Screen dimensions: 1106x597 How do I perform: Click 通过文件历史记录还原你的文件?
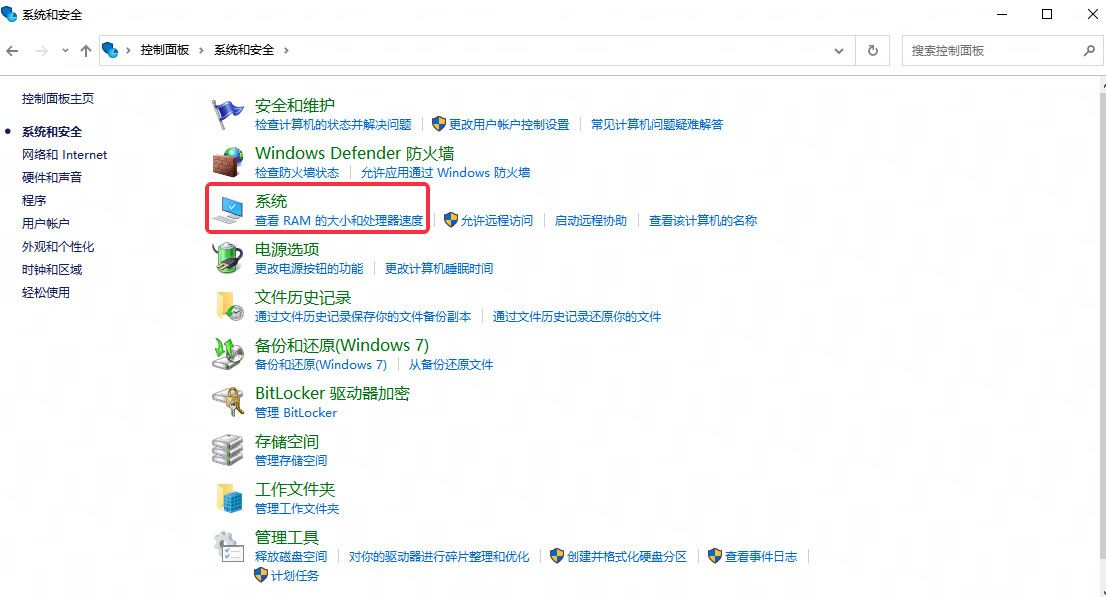point(576,316)
